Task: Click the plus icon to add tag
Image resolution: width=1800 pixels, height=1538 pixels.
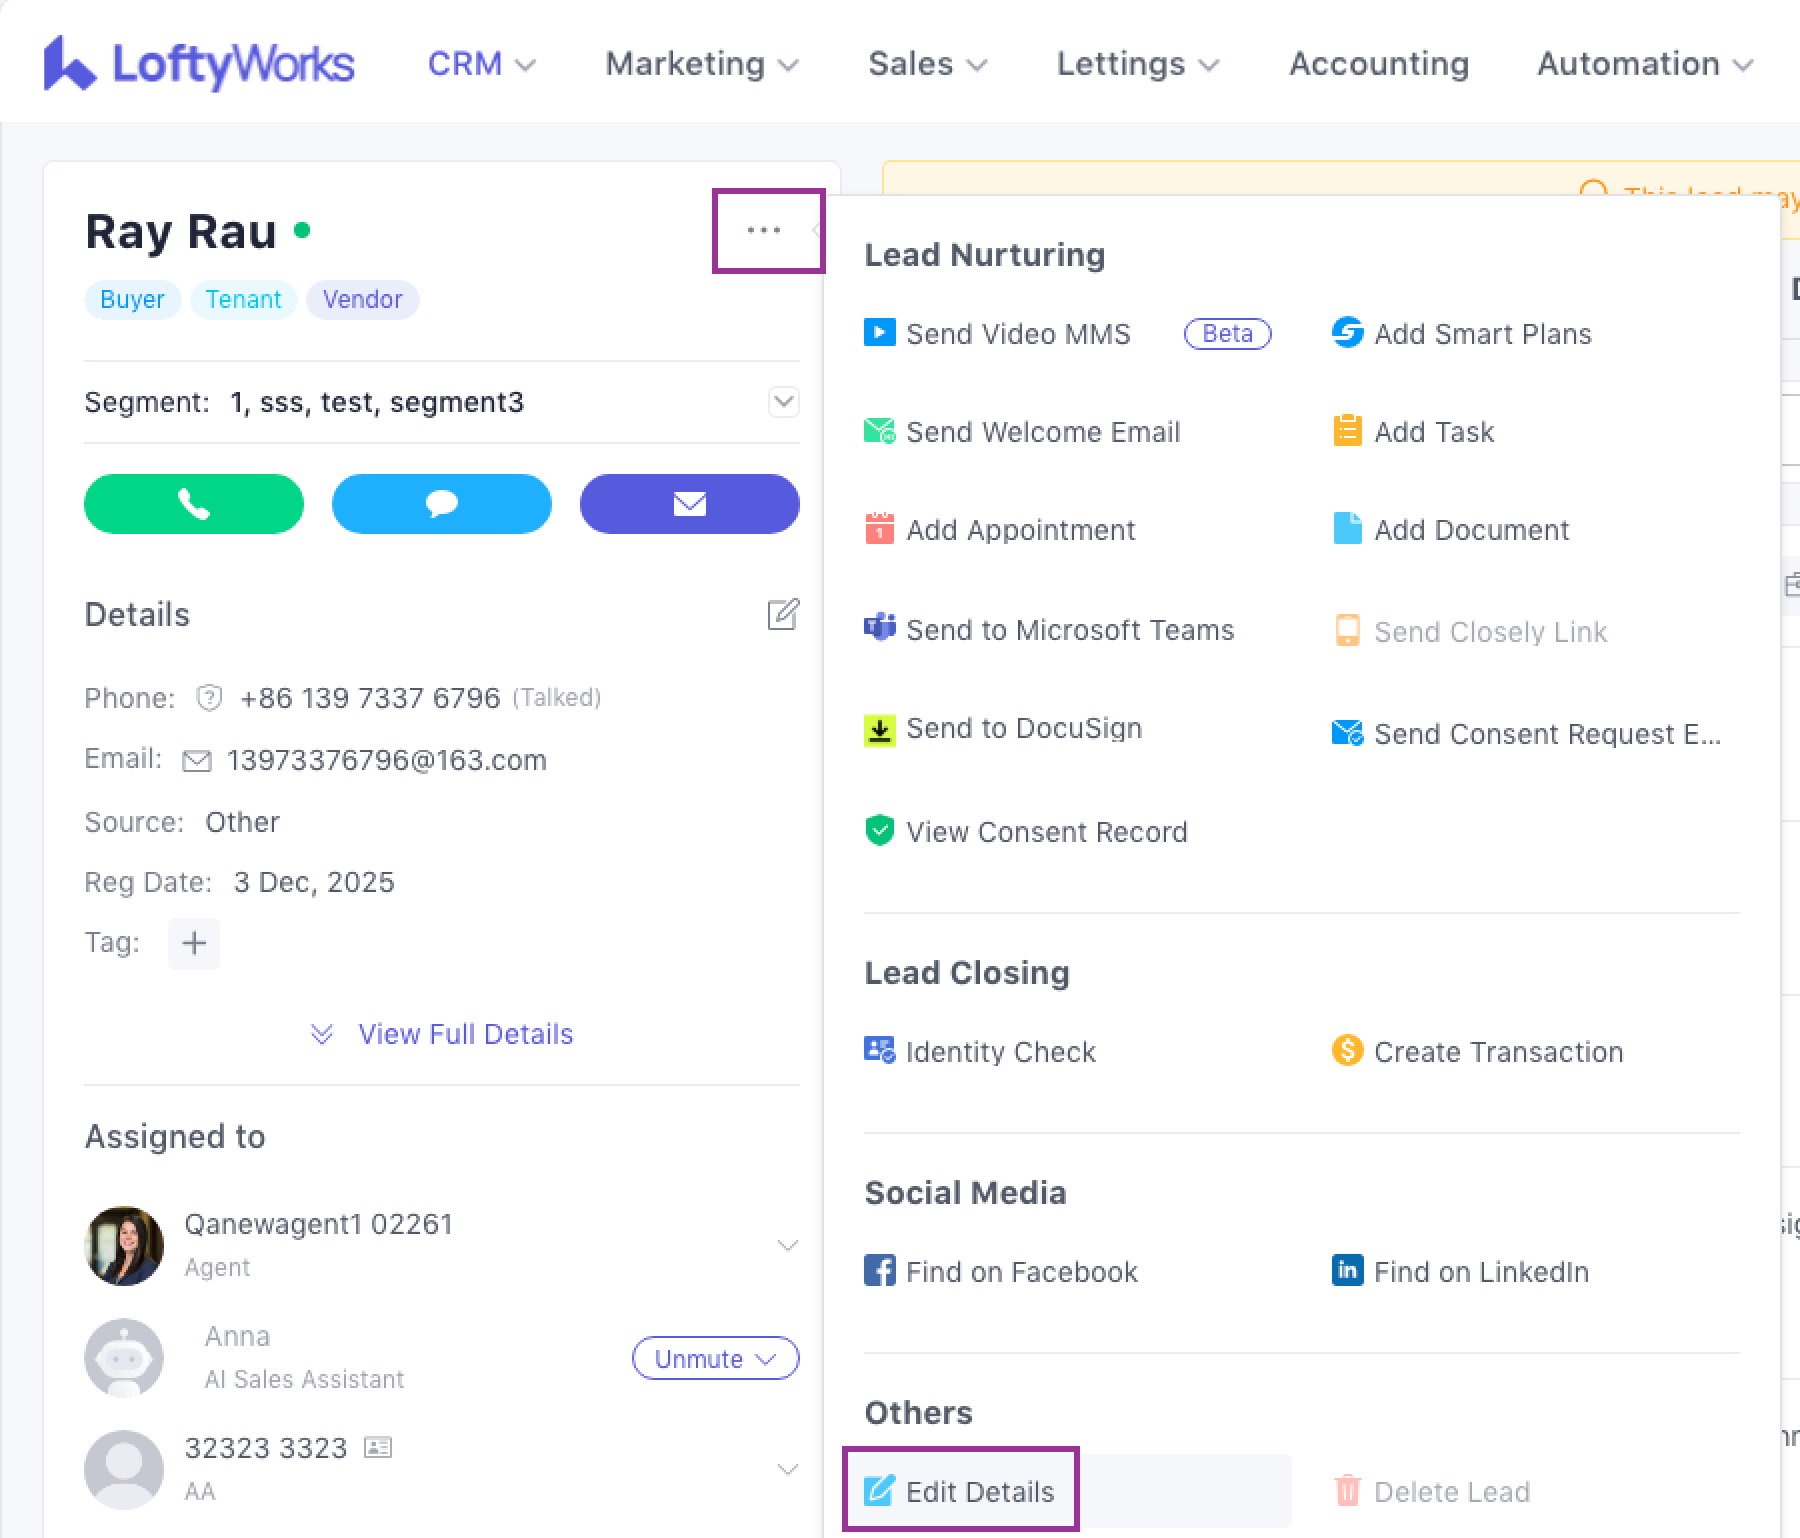Action: pos(194,943)
